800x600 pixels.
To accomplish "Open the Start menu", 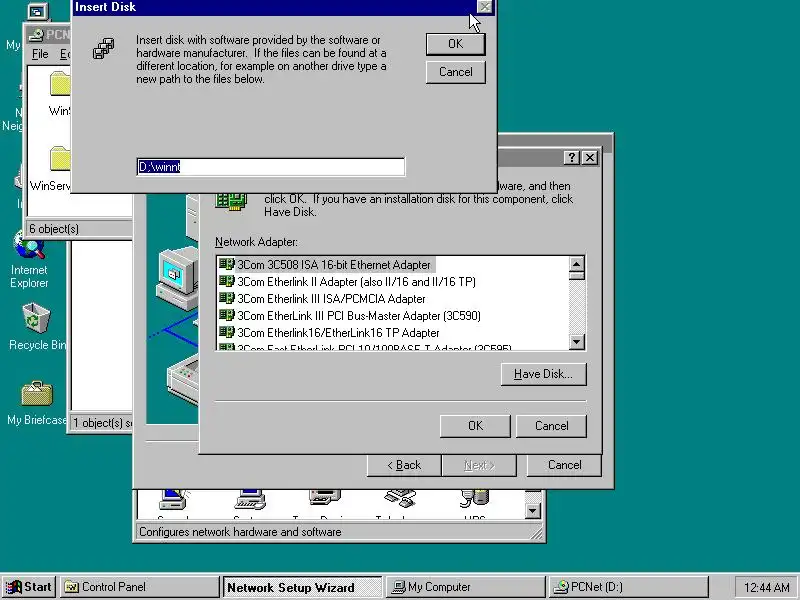I will (x=29, y=587).
